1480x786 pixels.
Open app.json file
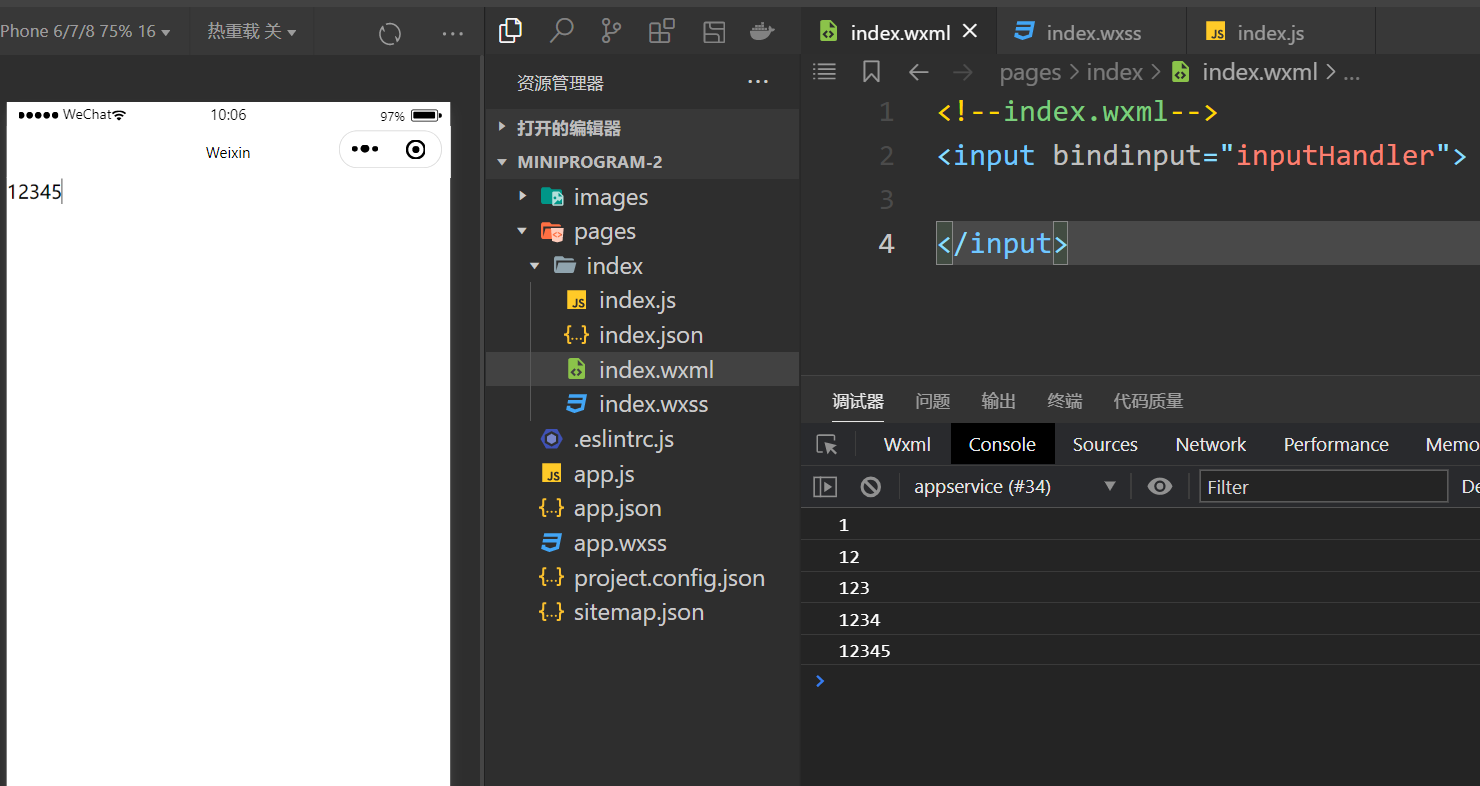642,508
